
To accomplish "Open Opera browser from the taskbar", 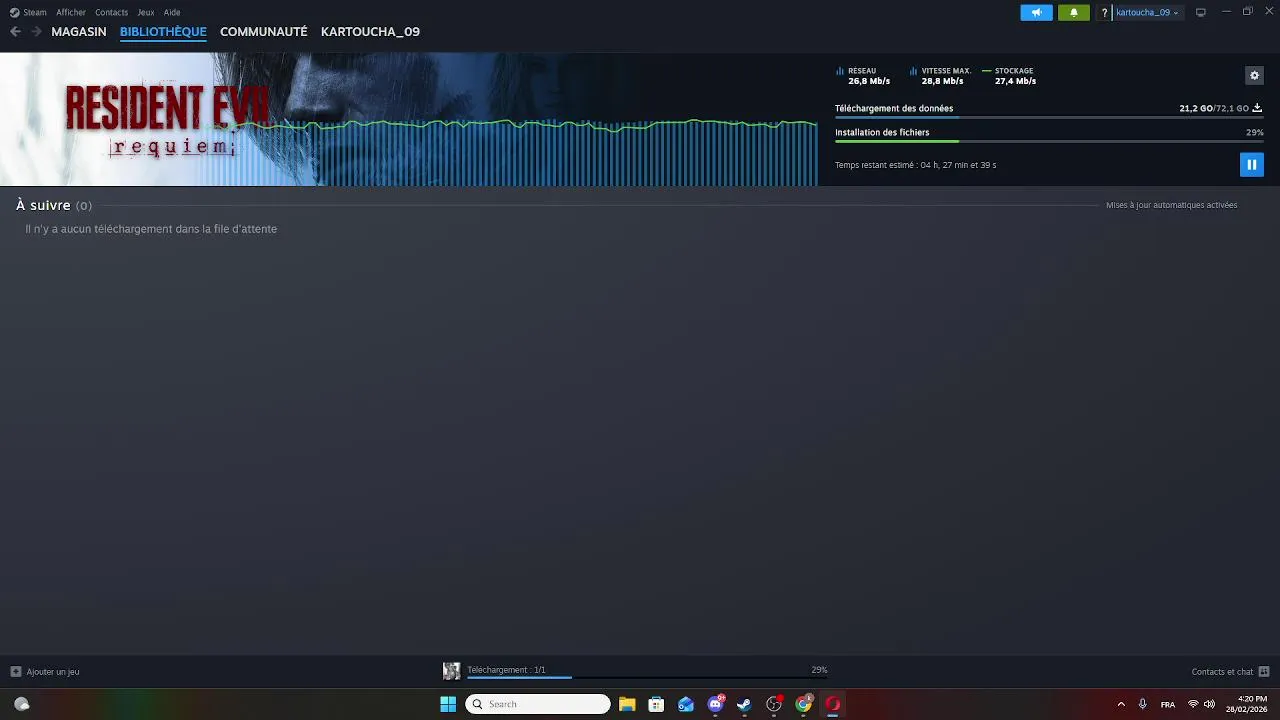I will tap(832, 704).
